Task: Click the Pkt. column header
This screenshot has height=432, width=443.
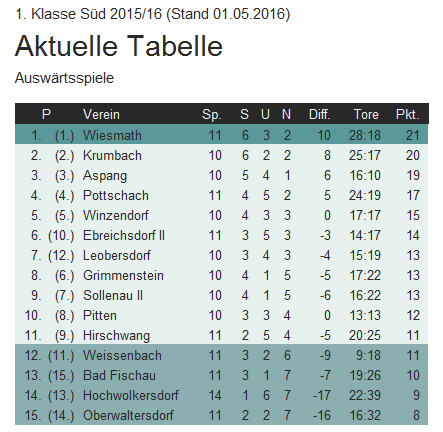Action: pos(407,114)
